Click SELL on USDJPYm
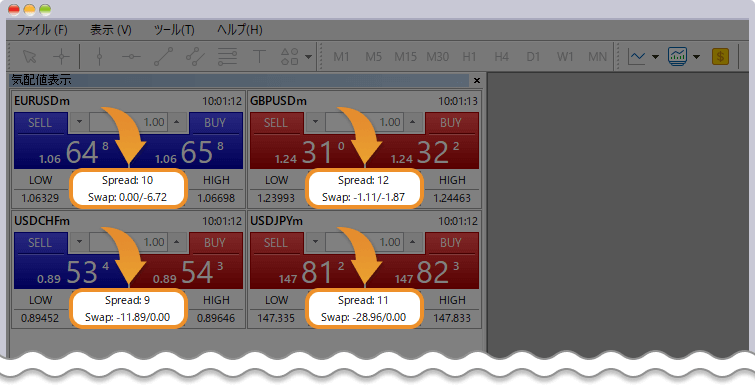The image size is (755, 388). 276,243
